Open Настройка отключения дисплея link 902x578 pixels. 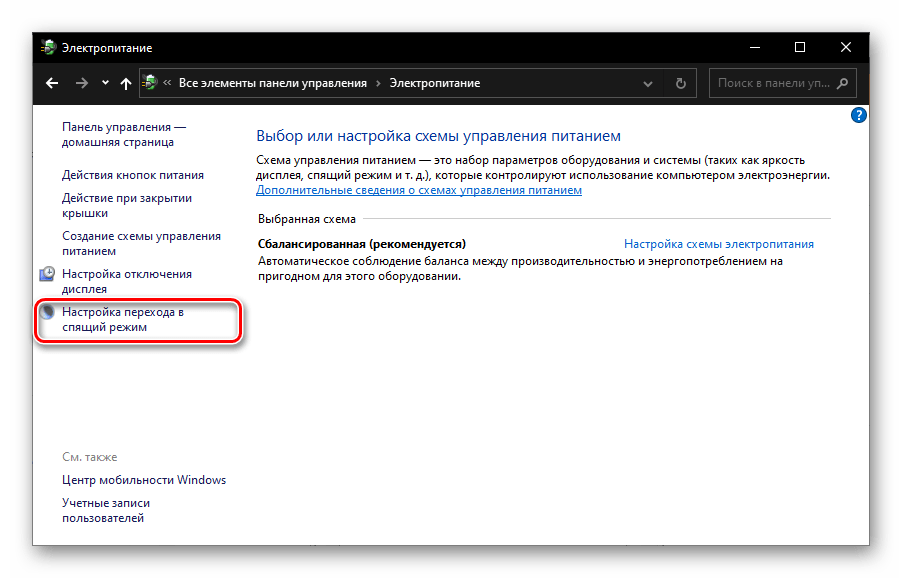[127, 281]
